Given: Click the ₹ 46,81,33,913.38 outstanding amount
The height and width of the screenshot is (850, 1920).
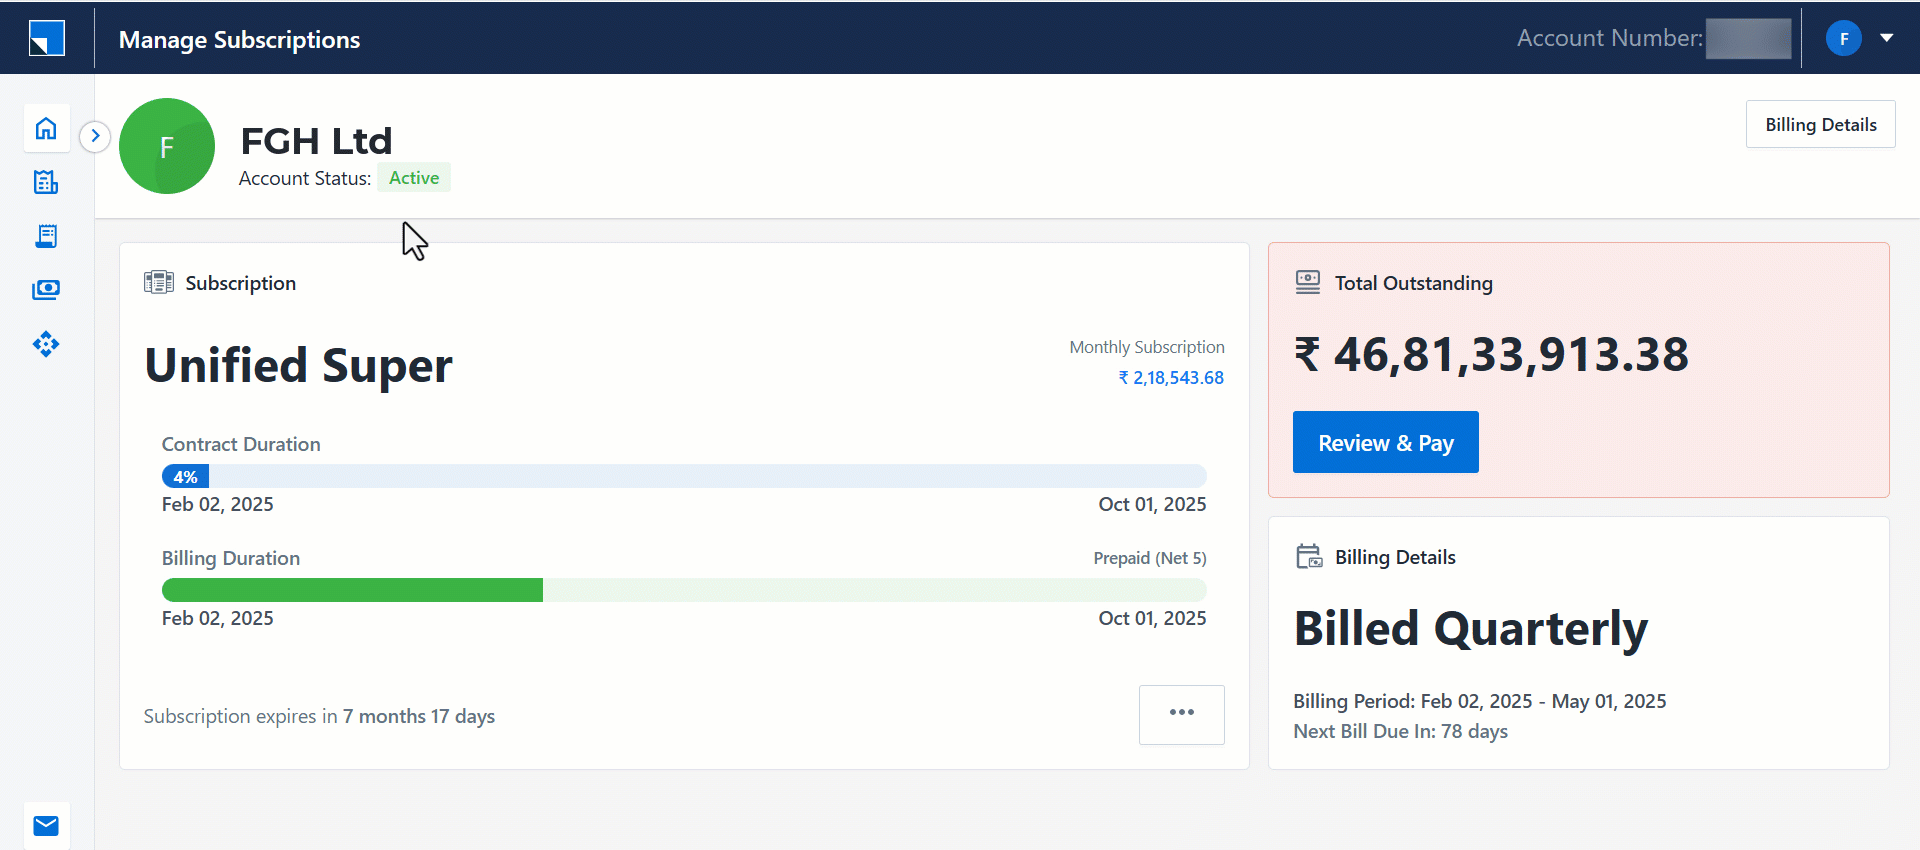Looking at the screenshot, I should 1491,354.
